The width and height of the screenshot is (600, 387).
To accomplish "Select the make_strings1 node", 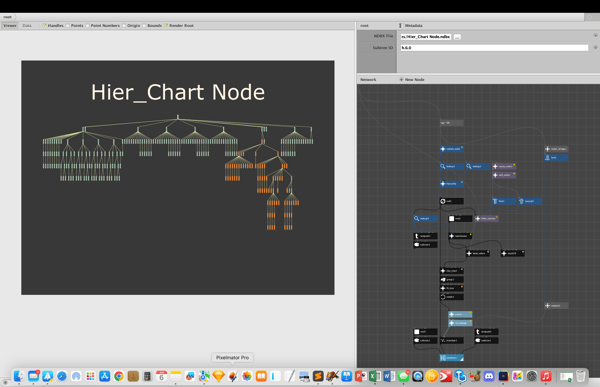I will [x=556, y=149].
